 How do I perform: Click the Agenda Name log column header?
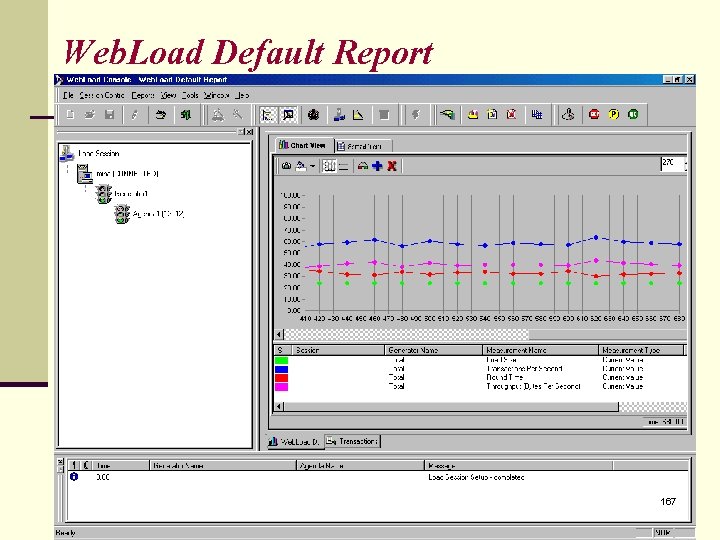coord(360,465)
